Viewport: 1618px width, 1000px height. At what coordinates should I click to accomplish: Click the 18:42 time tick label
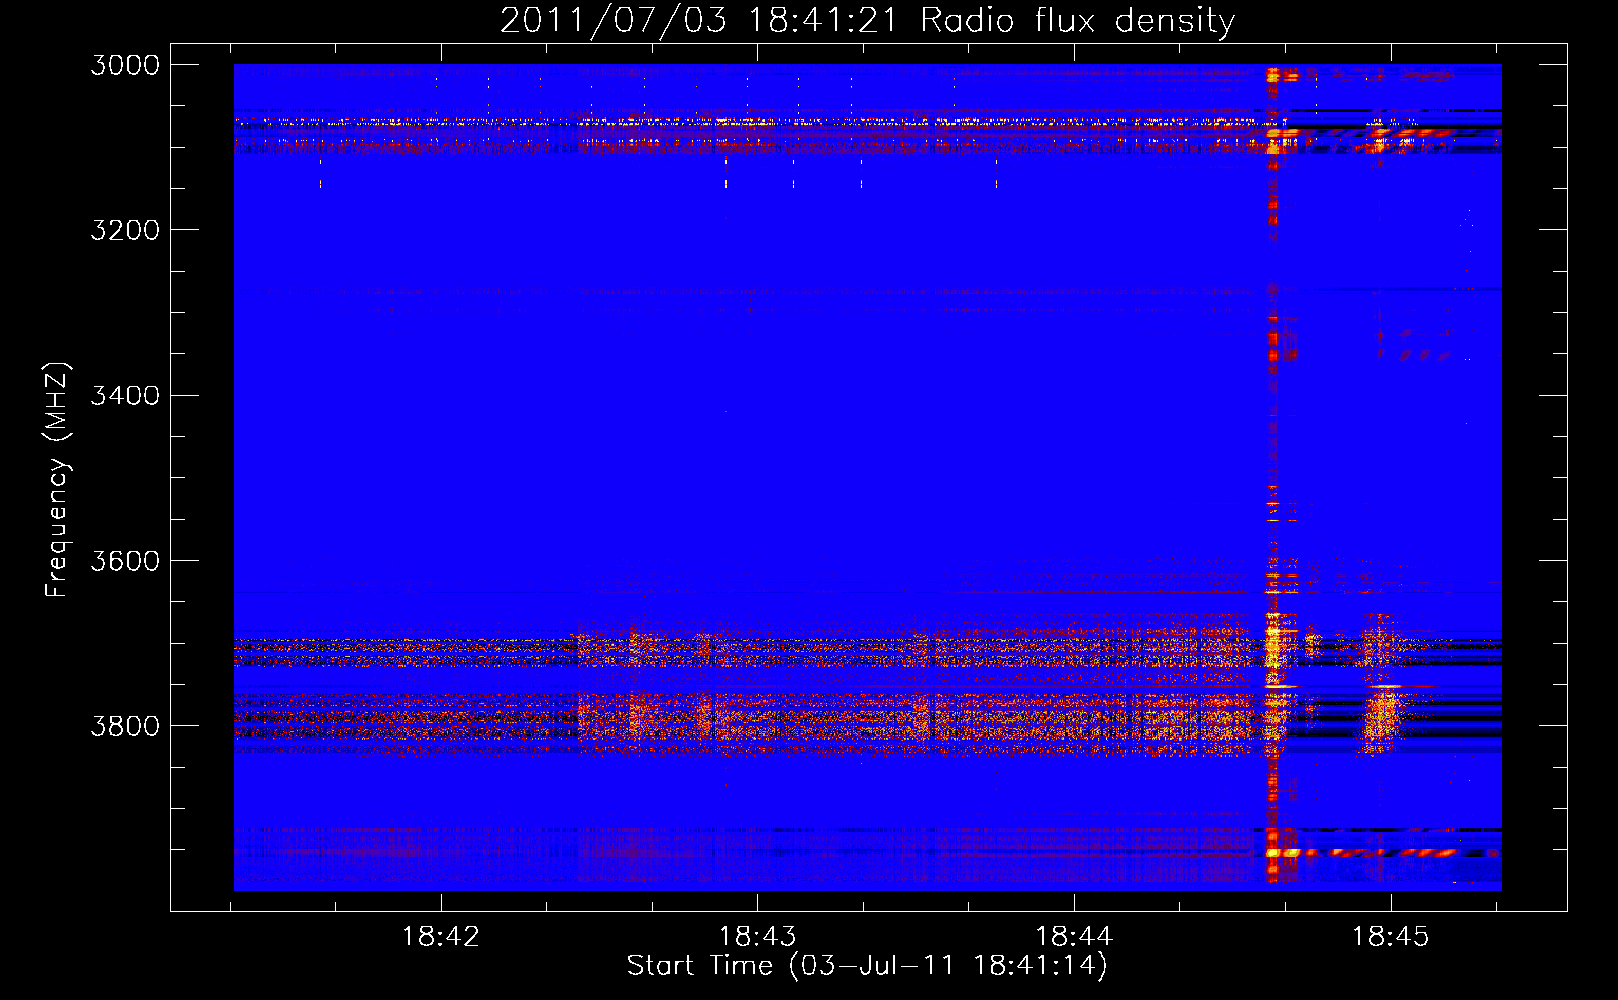[440, 936]
